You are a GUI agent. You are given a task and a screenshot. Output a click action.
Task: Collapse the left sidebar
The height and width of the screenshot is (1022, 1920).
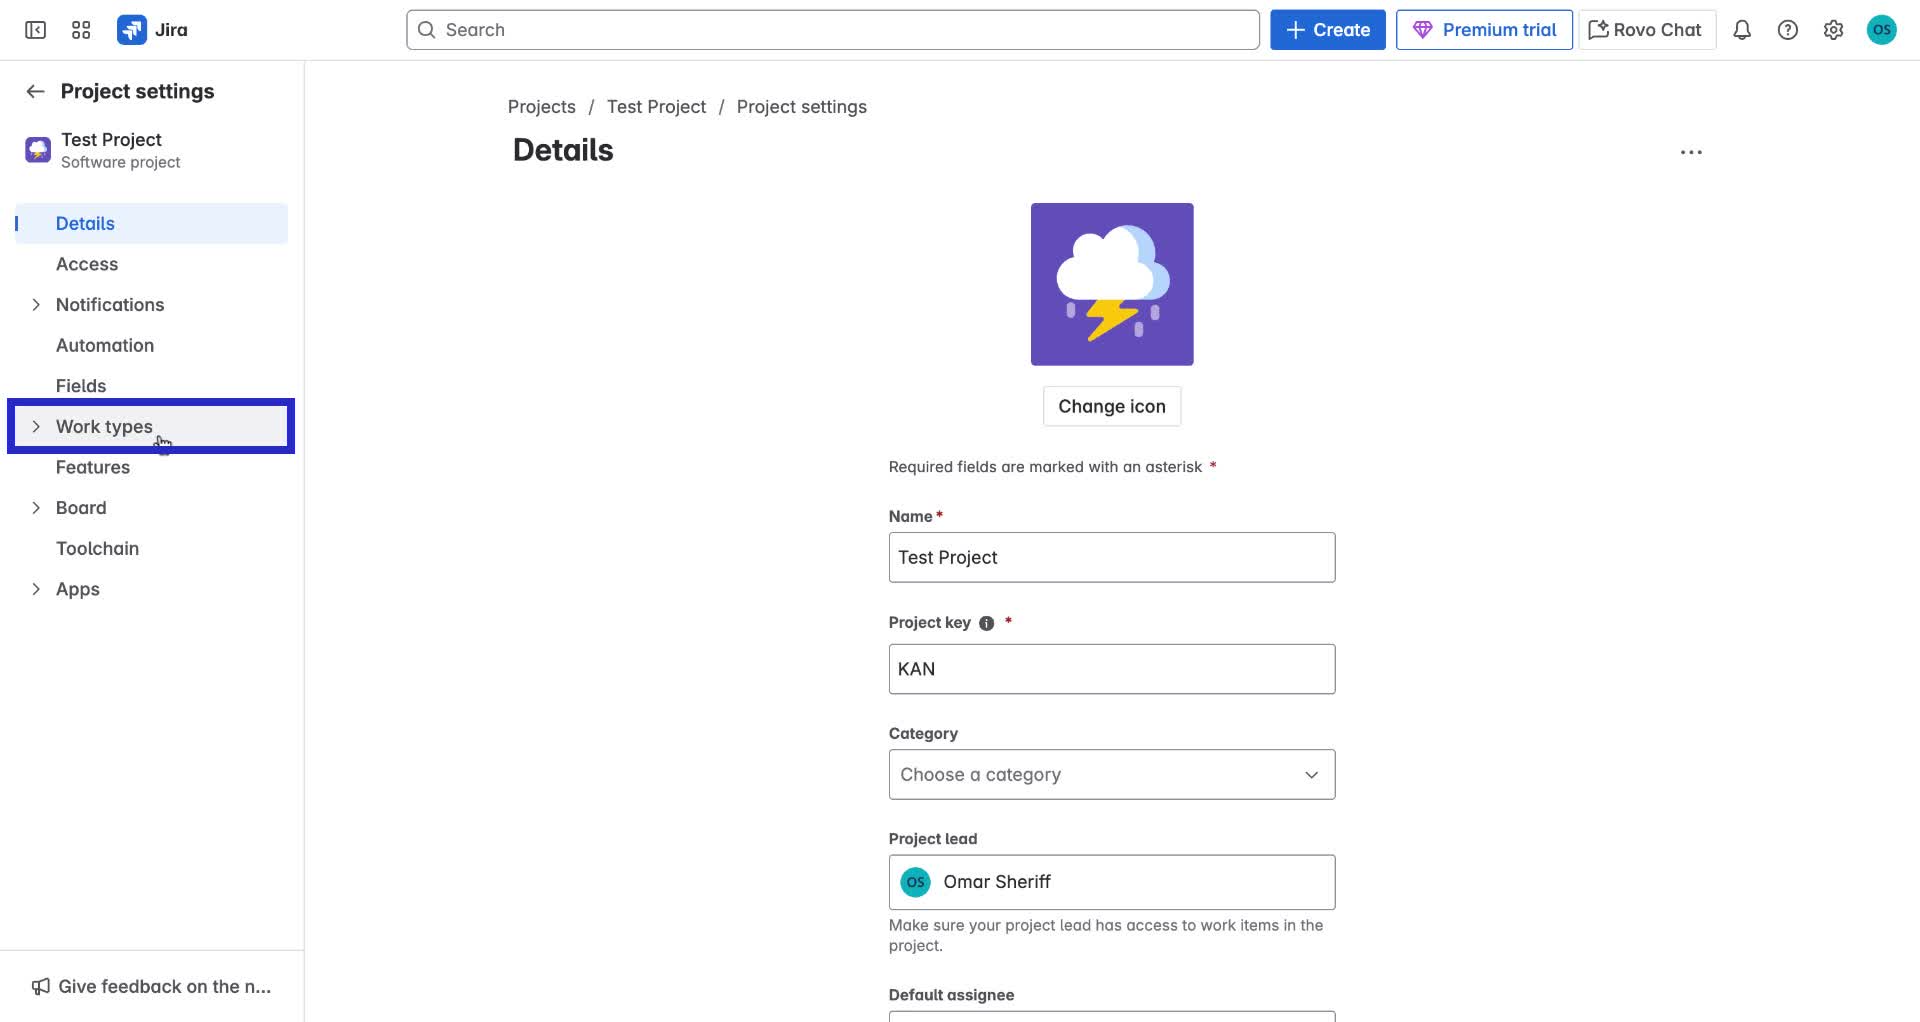pyautogui.click(x=34, y=29)
